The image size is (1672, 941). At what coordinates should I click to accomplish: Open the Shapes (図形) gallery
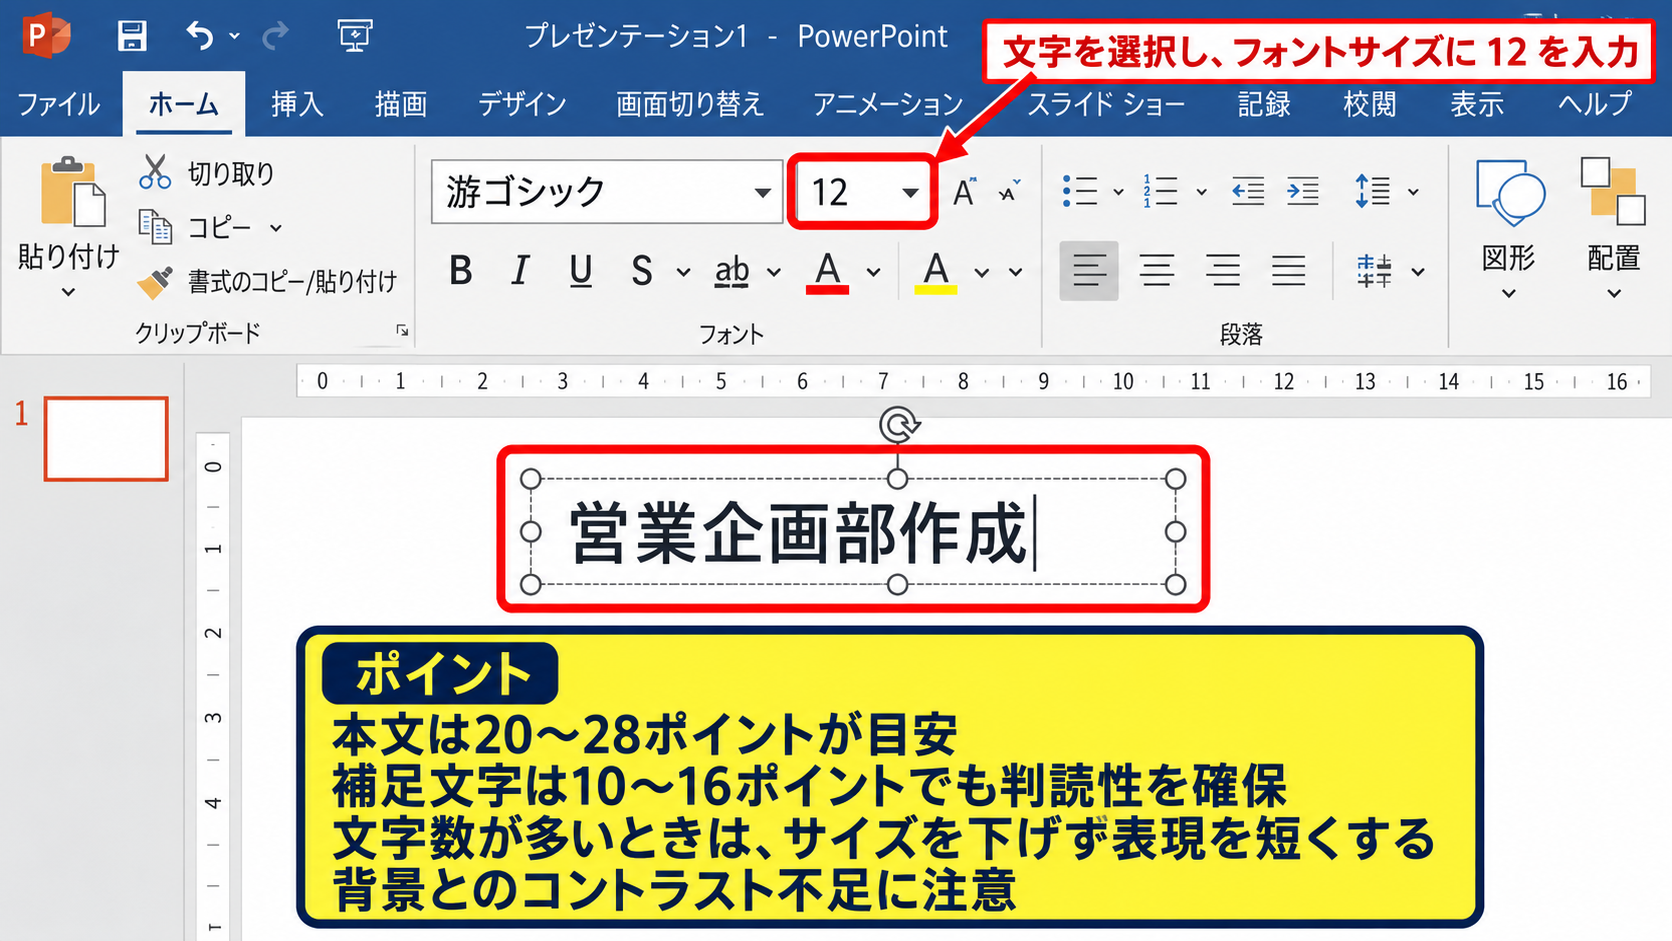(x=1509, y=228)
